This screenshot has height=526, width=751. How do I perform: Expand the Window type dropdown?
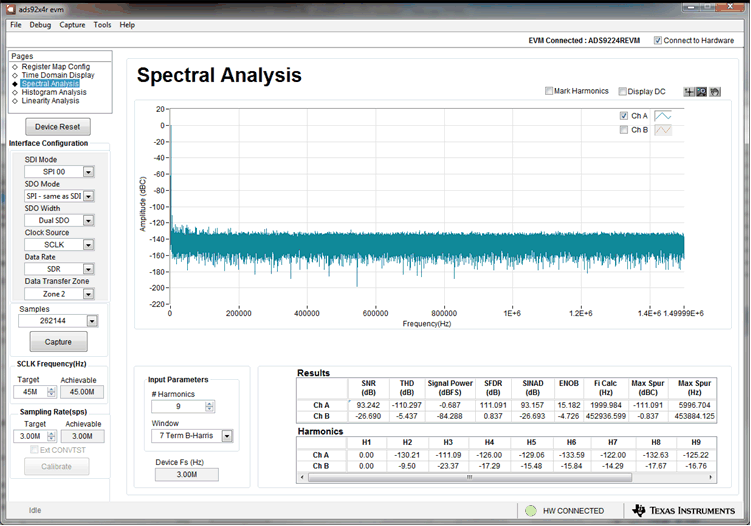tap(227, 436)
